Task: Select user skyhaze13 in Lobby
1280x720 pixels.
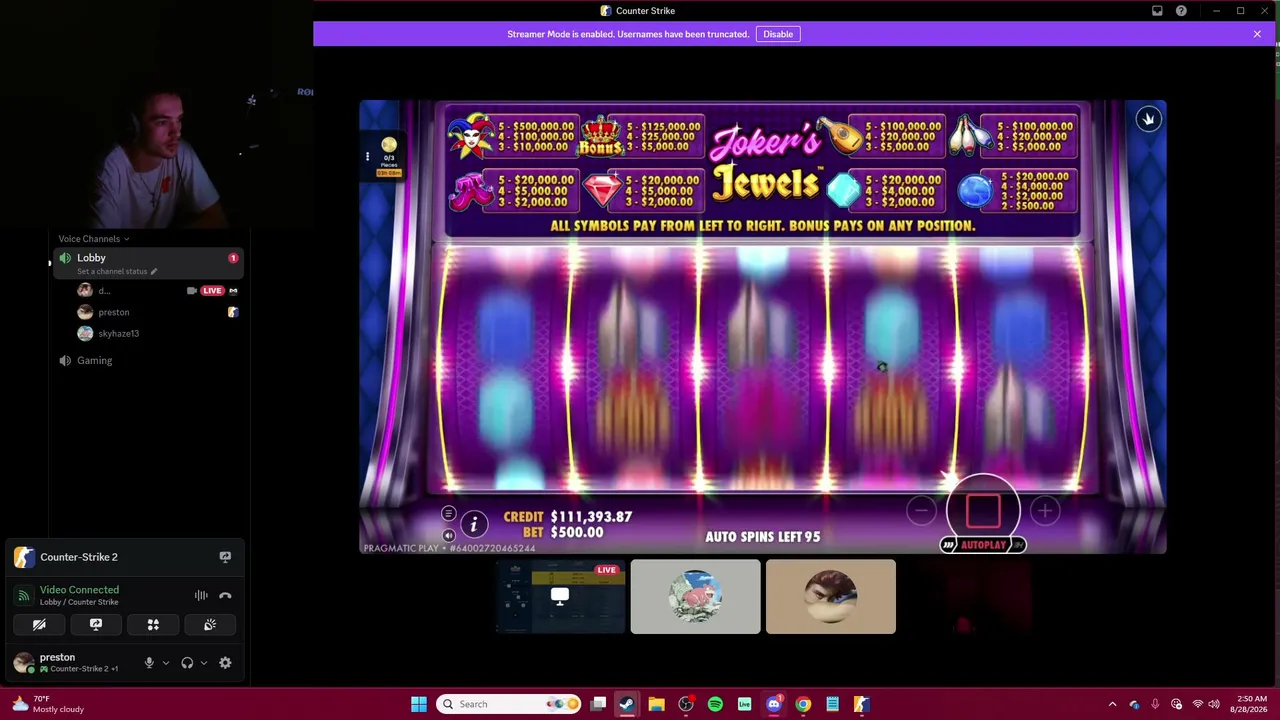Action: [118, 333]
